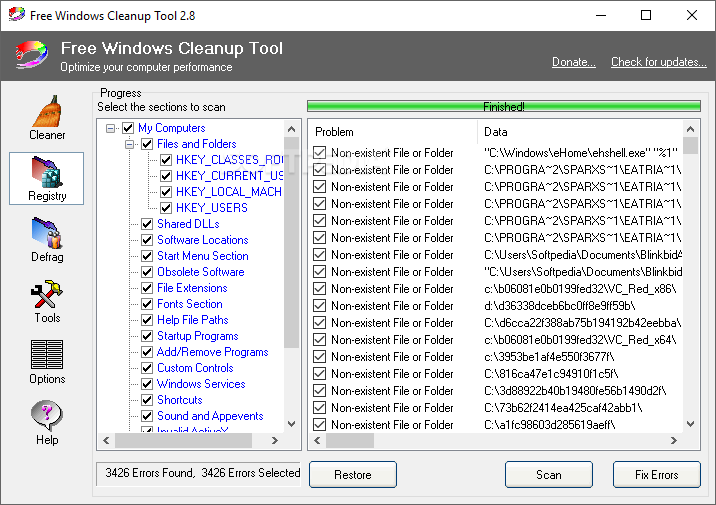The width and height of the screenshot is (716, 505).
Task: Click the green Finished progress bar
Action: point(504,106)
